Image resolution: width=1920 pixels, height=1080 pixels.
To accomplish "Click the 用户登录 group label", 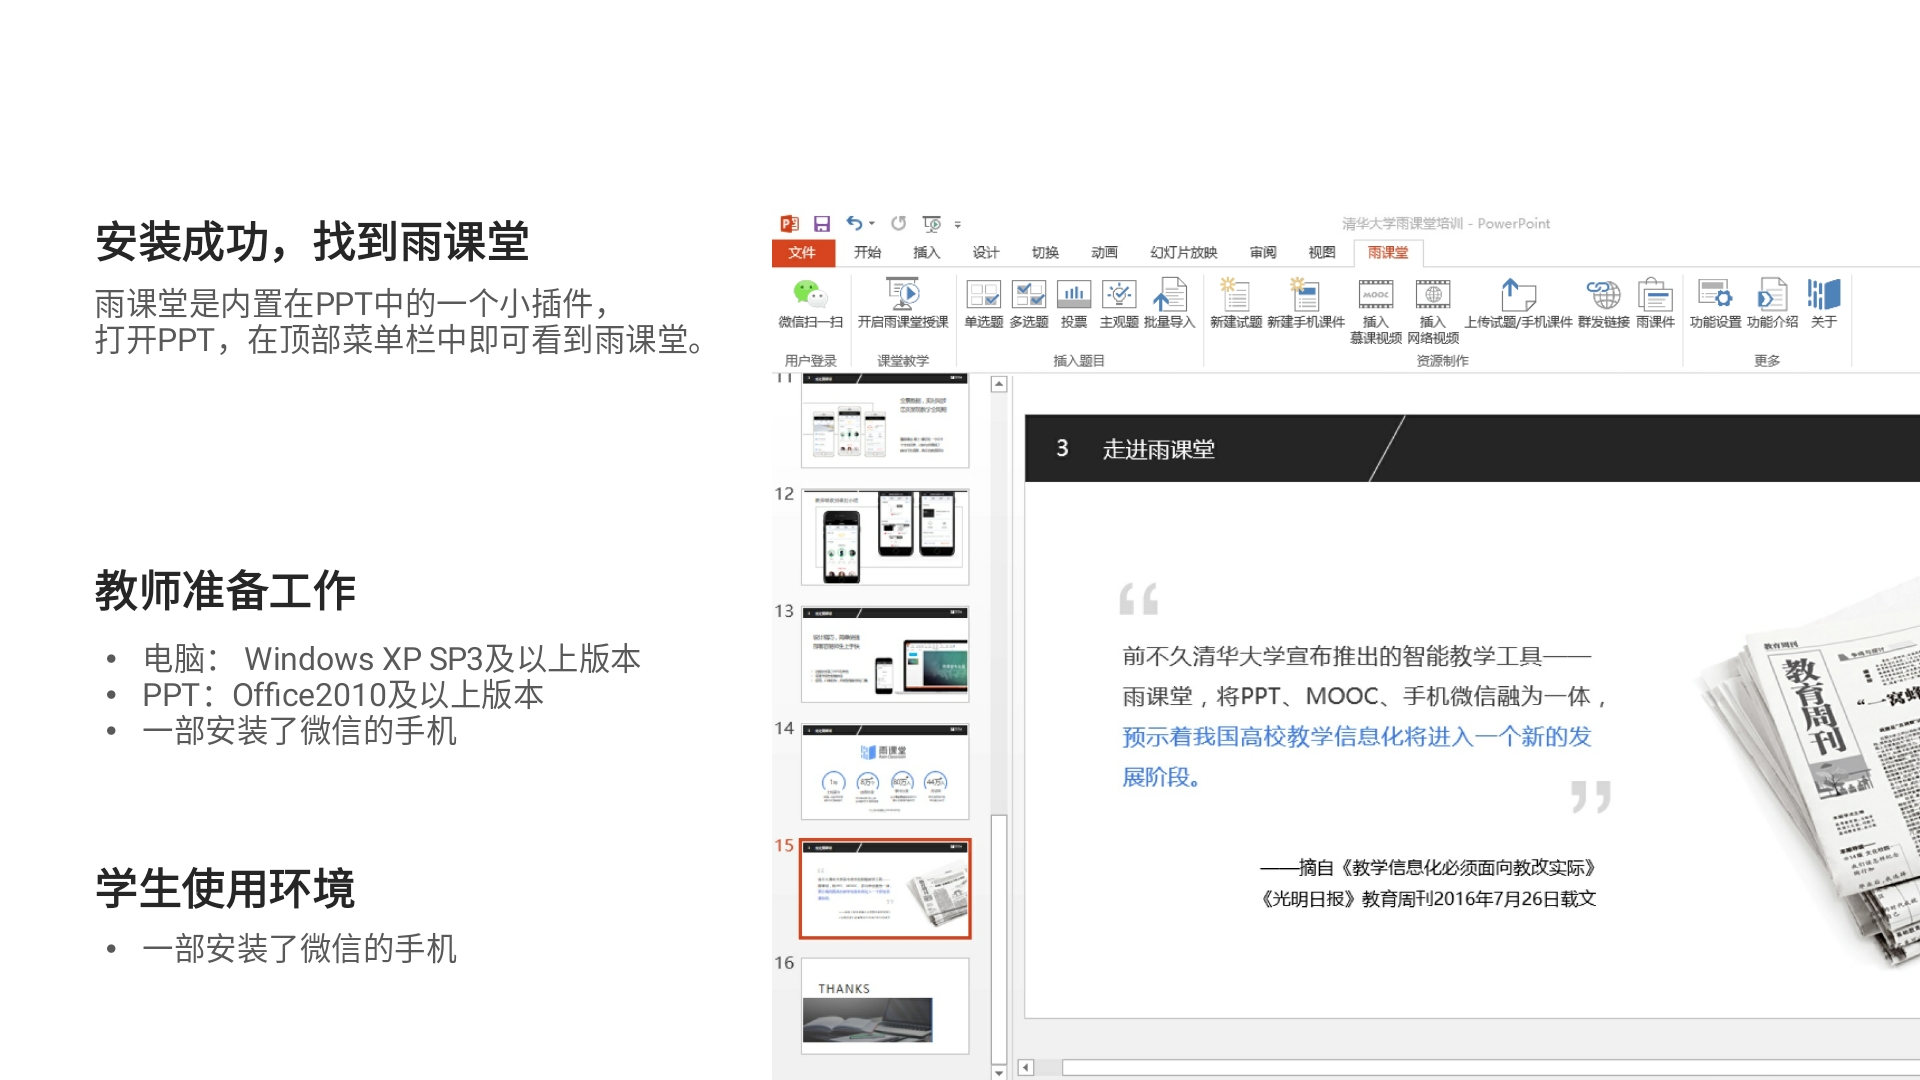I will tap(811, 361).
